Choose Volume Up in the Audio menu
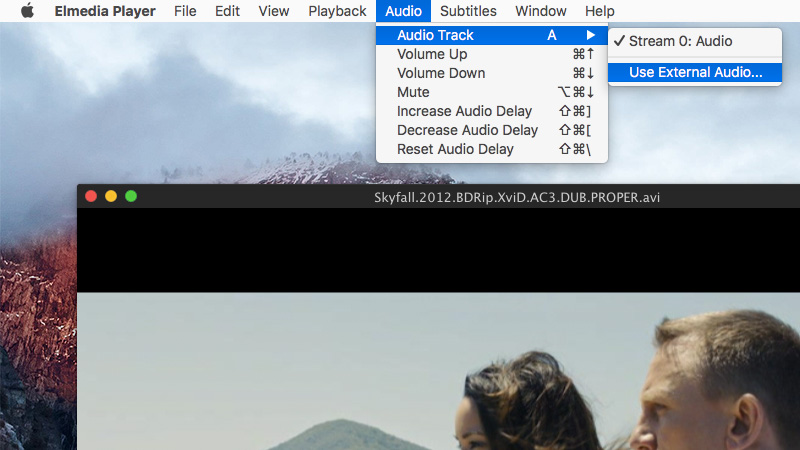The height and width of the screenshot is (450, 800). point(492,54)
